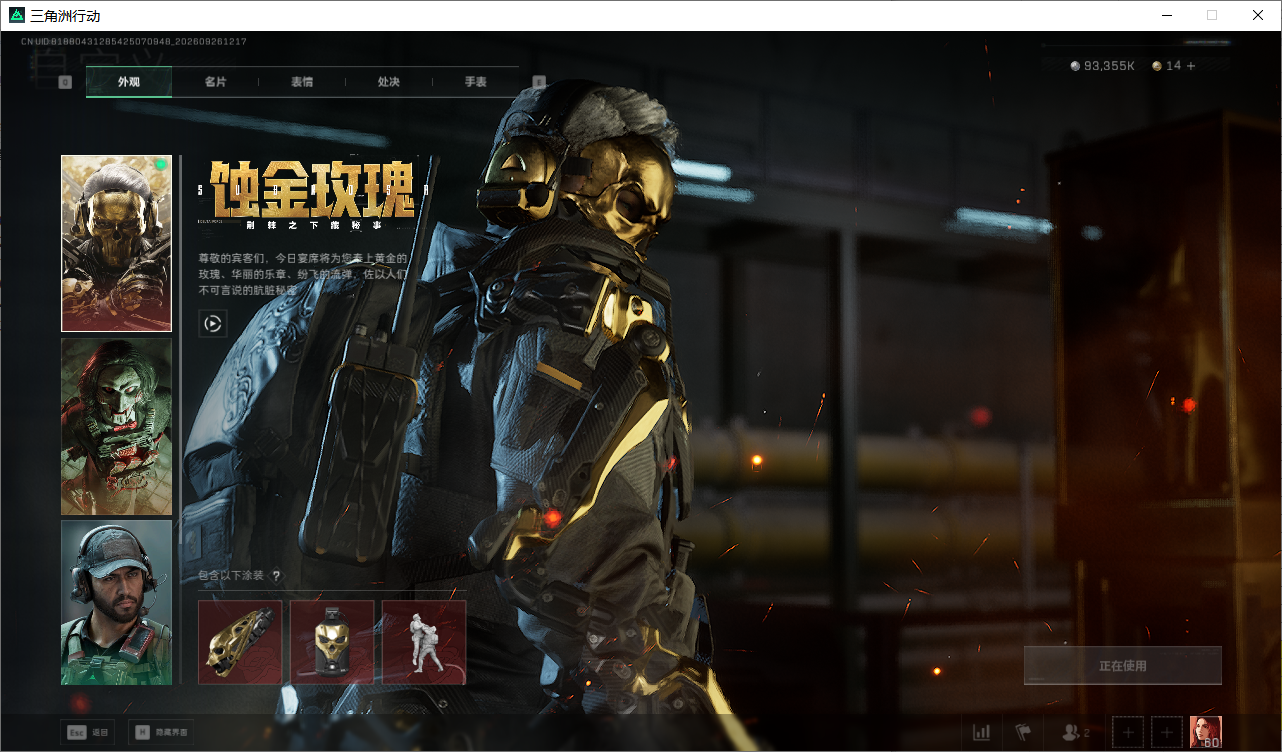Viewport: 1282px width, 752px height.
Task: Click the silver coin currency icon
Action: click(1075, 66)
